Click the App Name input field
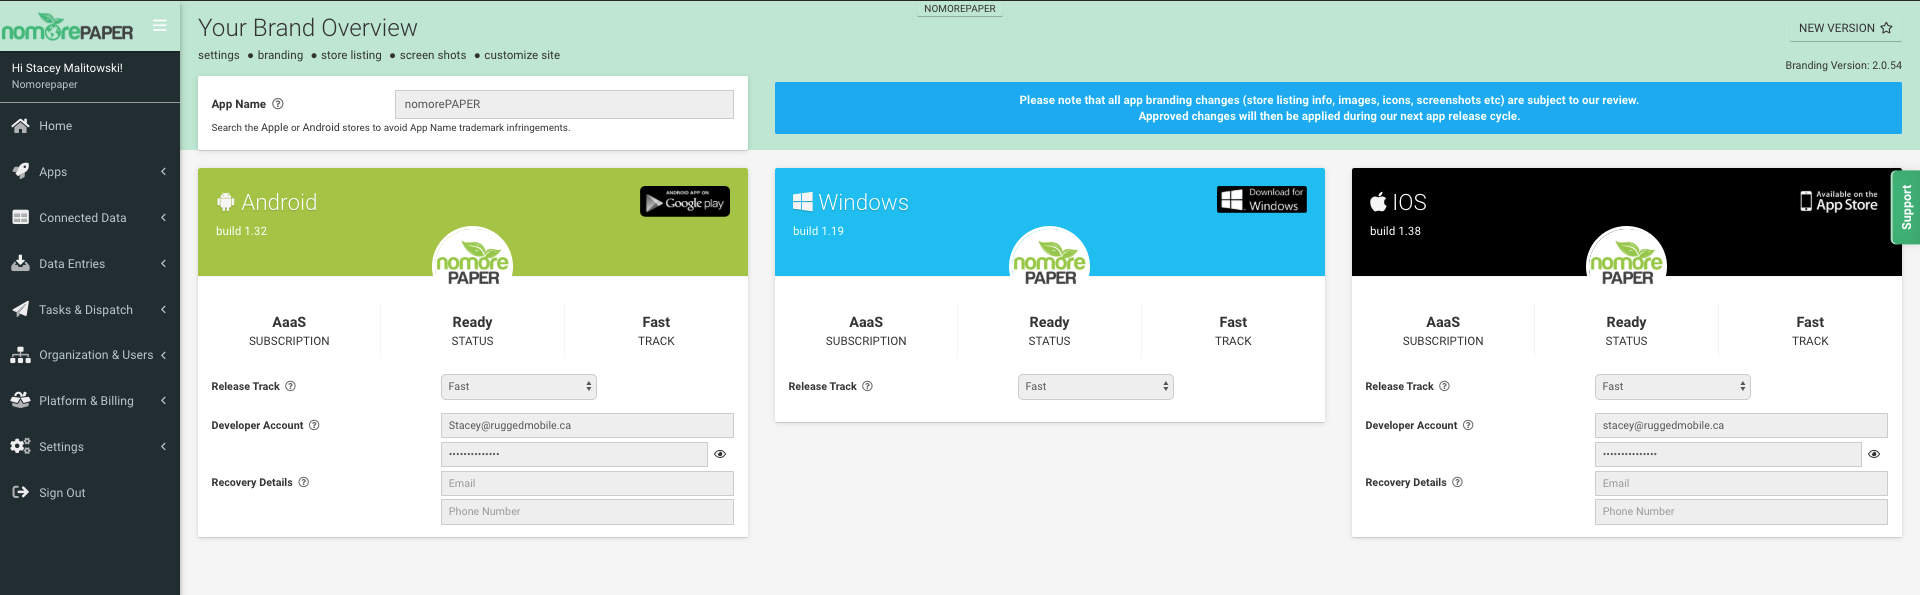The height and width of the screenshot is (595, 1920). point(564,104)
